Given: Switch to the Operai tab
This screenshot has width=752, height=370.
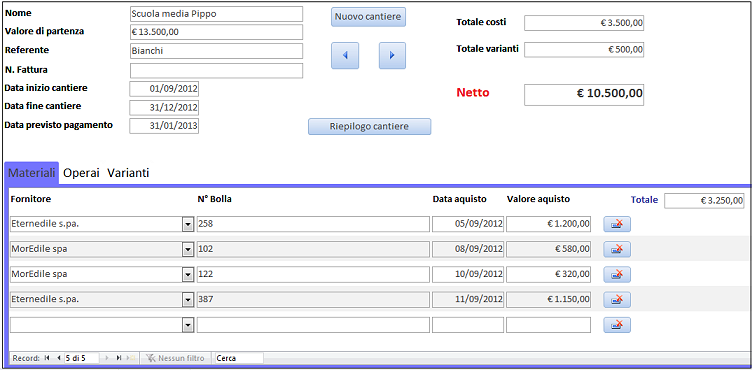Looking at the screenshot, I should click(x=82, y=173).
